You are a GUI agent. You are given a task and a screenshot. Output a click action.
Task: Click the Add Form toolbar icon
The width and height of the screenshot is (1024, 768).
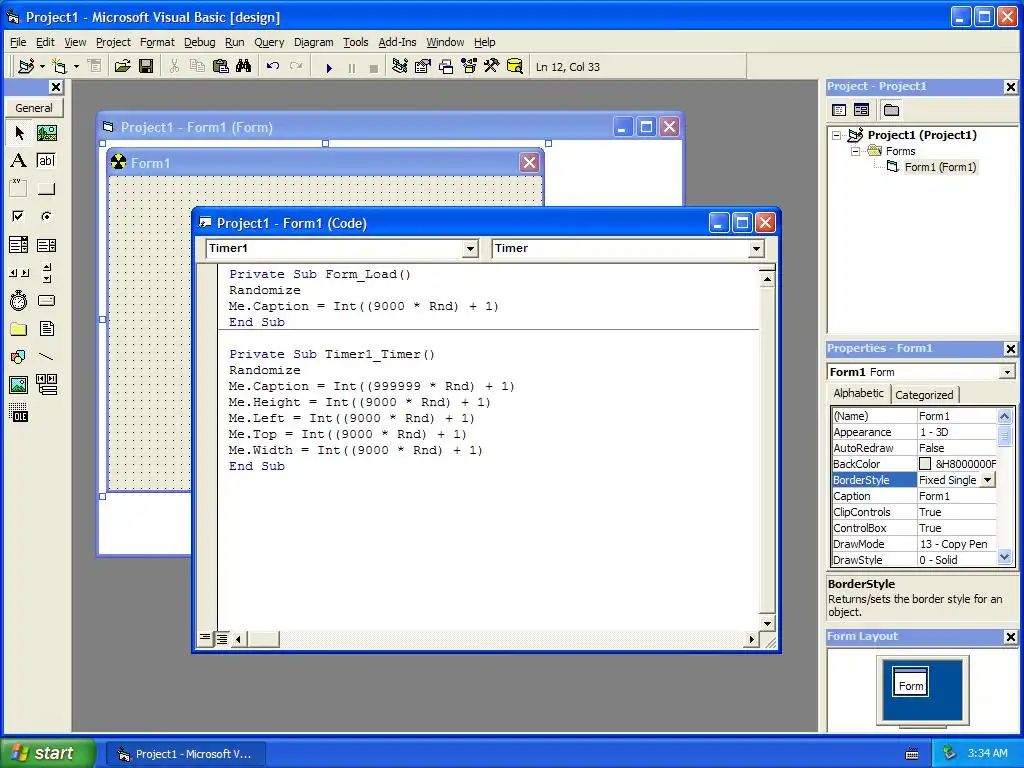point(59,66)
